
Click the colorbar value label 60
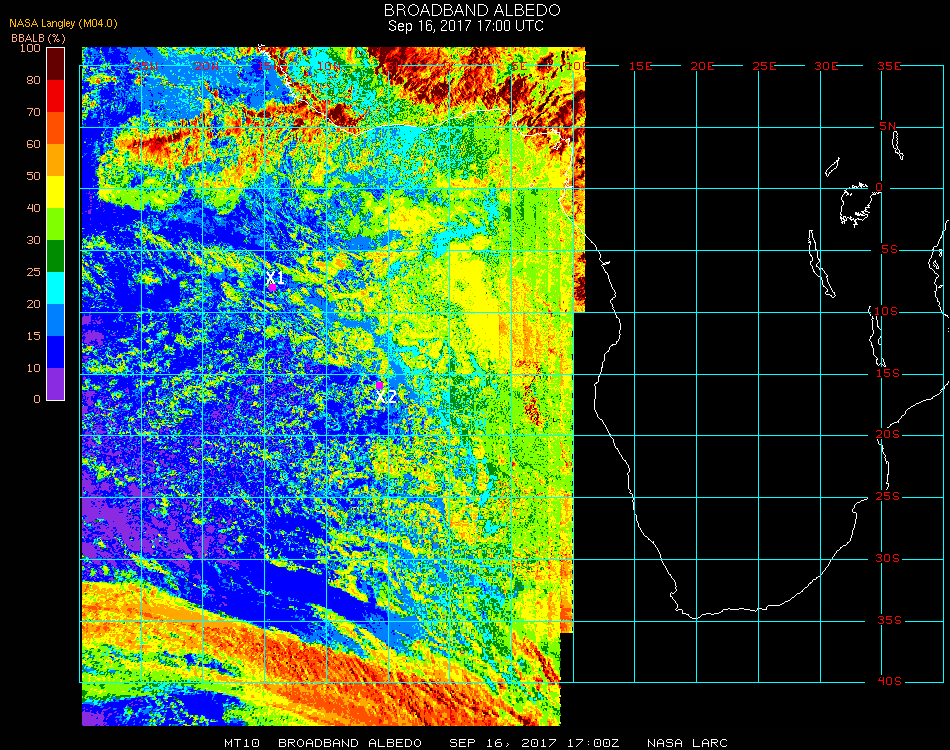point(33,144)
